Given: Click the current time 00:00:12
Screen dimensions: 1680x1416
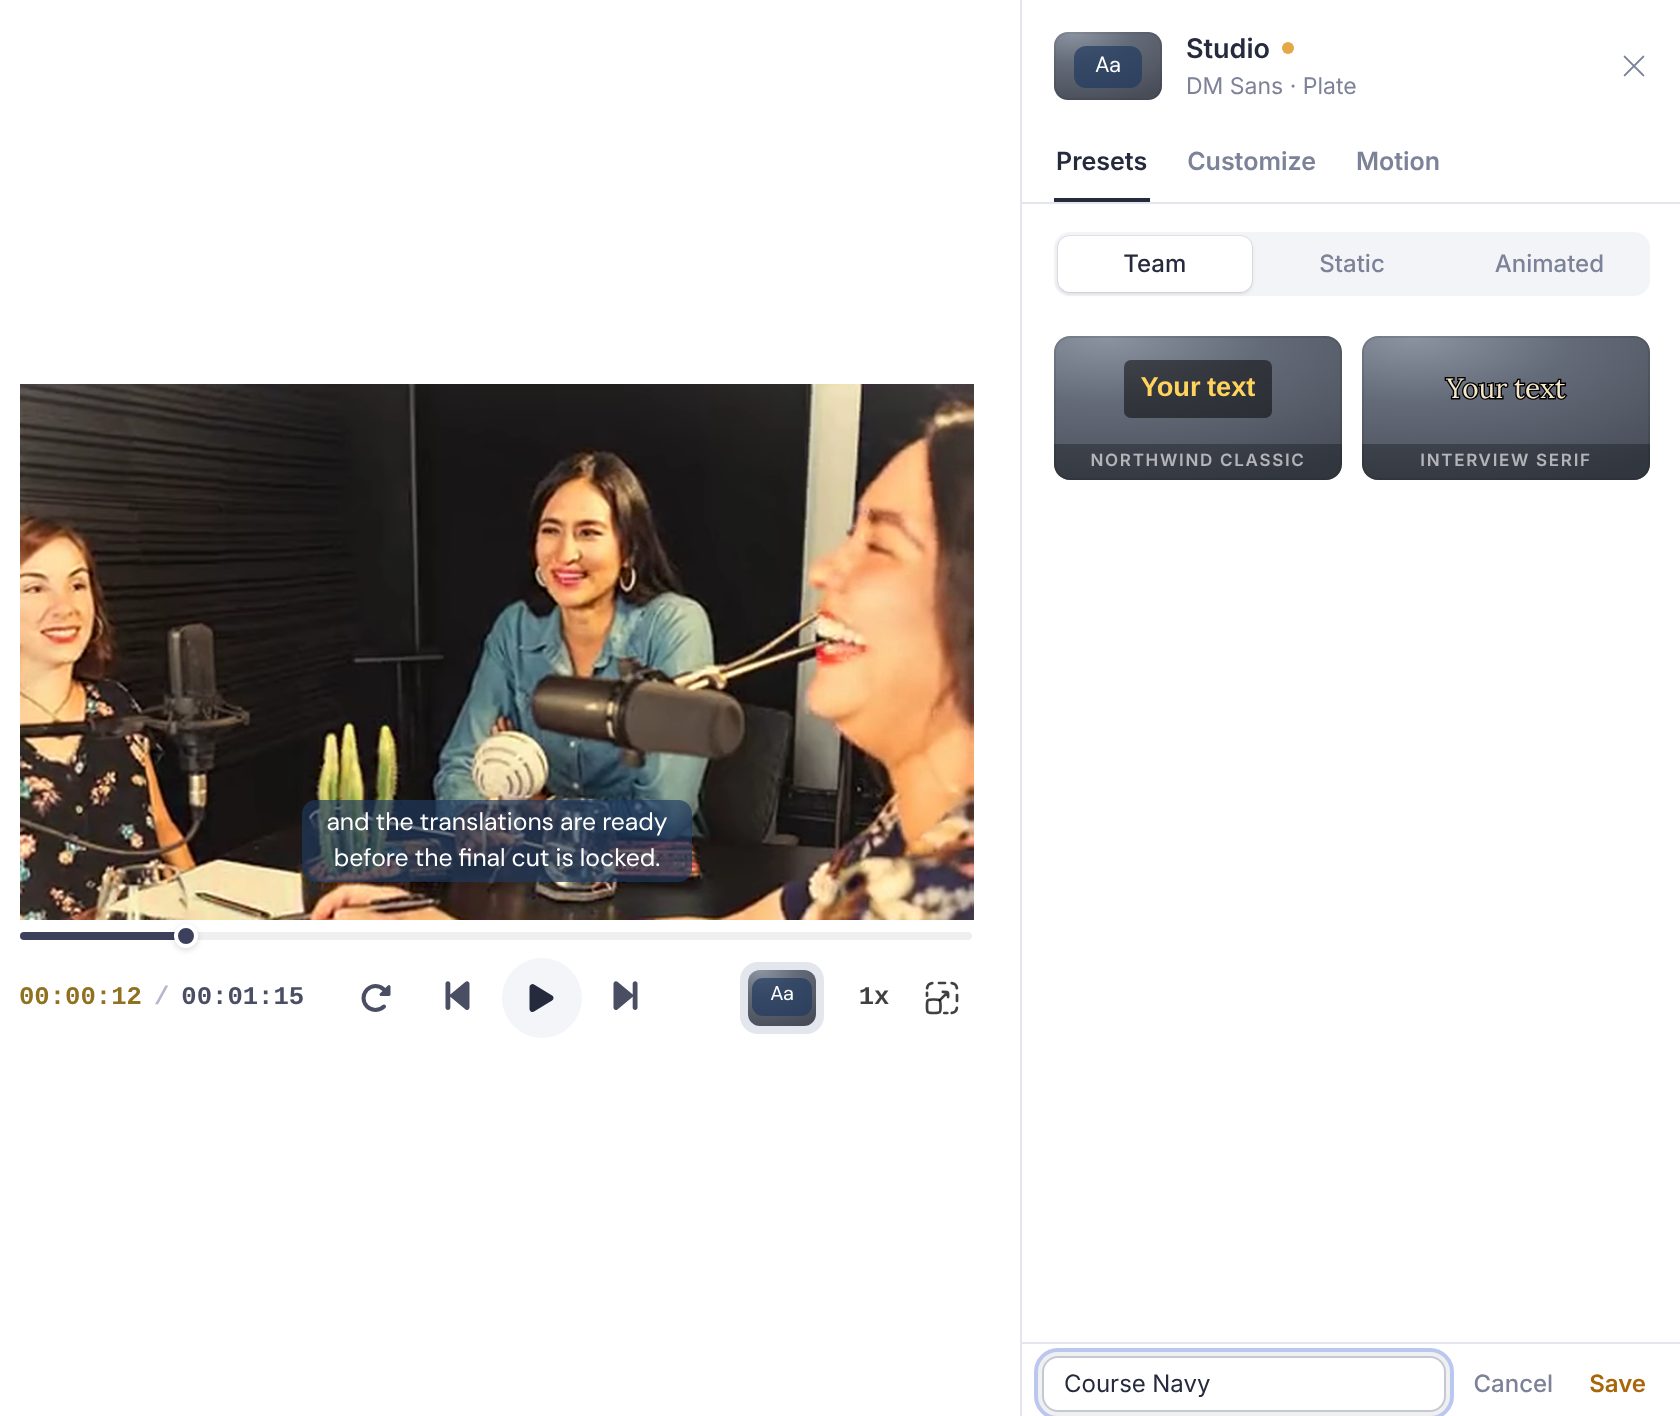Looking at the screenshot, I should click(80, 996).
